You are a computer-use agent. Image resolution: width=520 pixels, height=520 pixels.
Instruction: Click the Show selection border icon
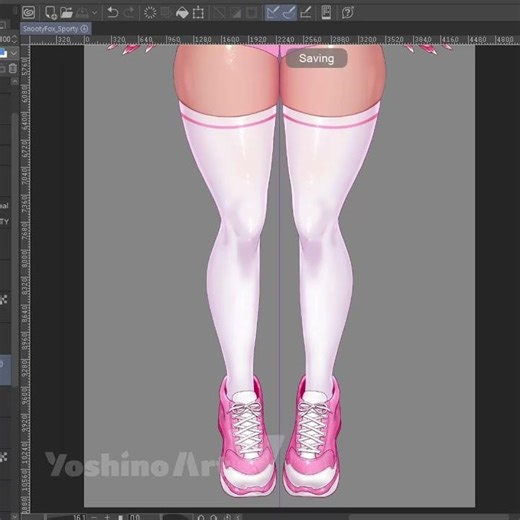tap(252, 13)
